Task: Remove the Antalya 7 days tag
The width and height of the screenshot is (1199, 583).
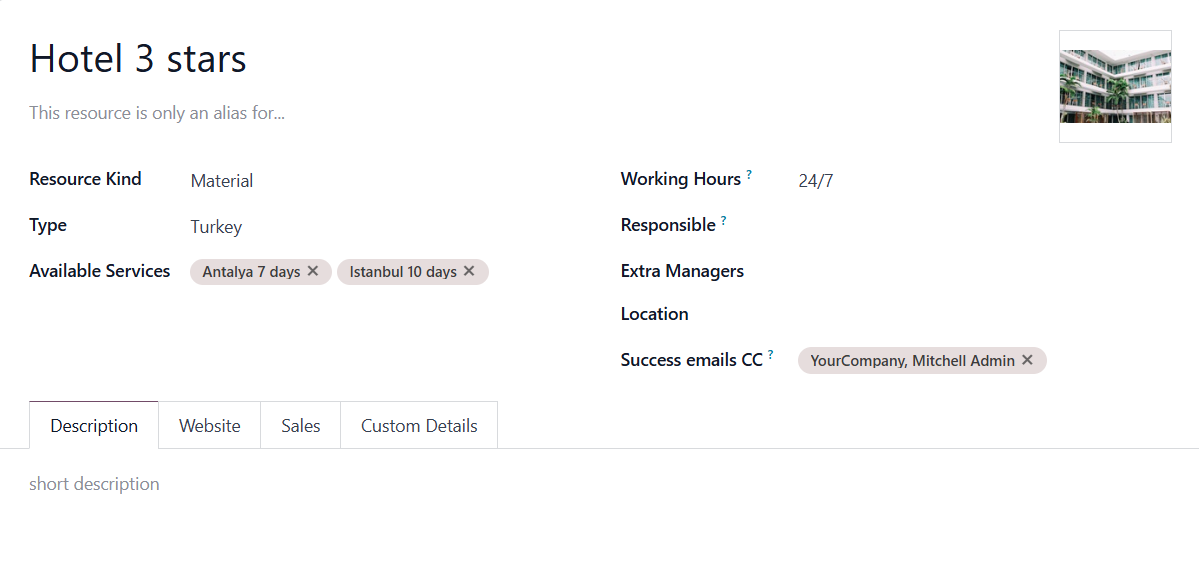Action: (313, 271)
